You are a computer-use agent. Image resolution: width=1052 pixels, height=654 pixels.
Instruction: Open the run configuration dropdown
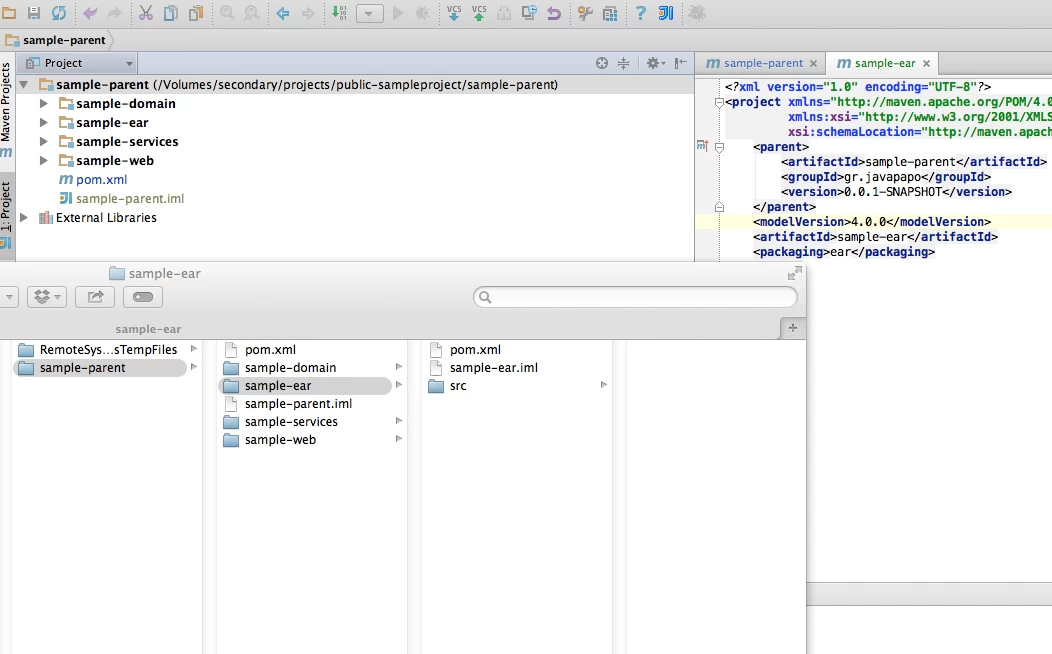click(x=370, y=13)
